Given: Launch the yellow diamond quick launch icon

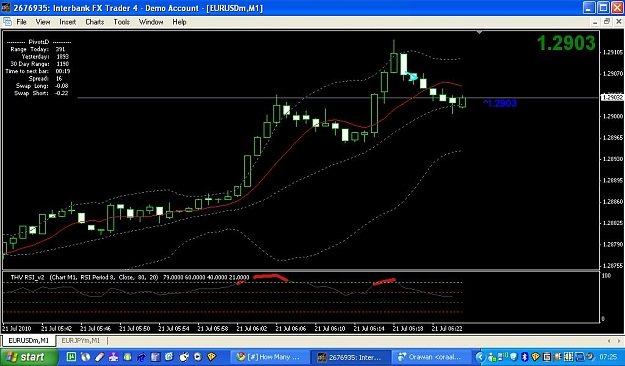Looking at the screenshot, I should (x=211, y=356).
